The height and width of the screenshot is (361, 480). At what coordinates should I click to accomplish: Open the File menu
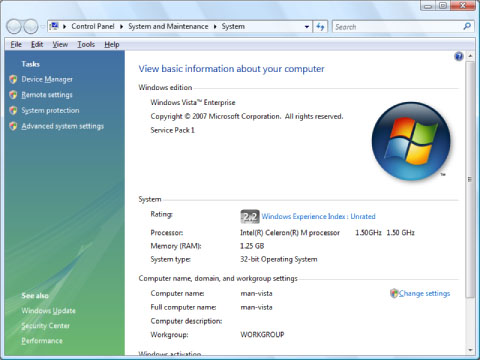pos(16,44)
